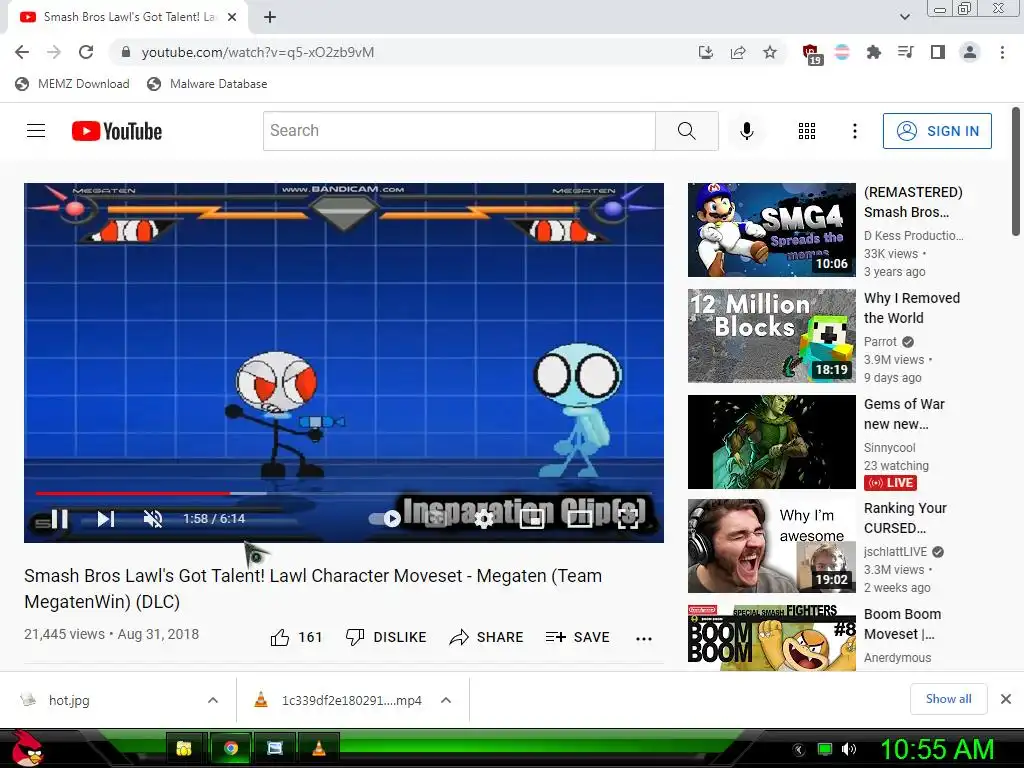Viewport: 1024px width, 768px height.
Task: Open Angry Birds start button
Action: [x=27, y=748]
